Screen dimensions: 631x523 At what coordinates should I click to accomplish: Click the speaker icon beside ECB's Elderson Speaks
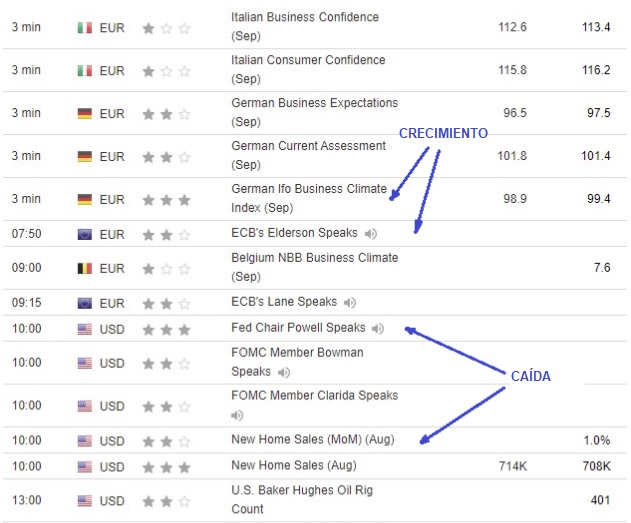tap(371, 234)
